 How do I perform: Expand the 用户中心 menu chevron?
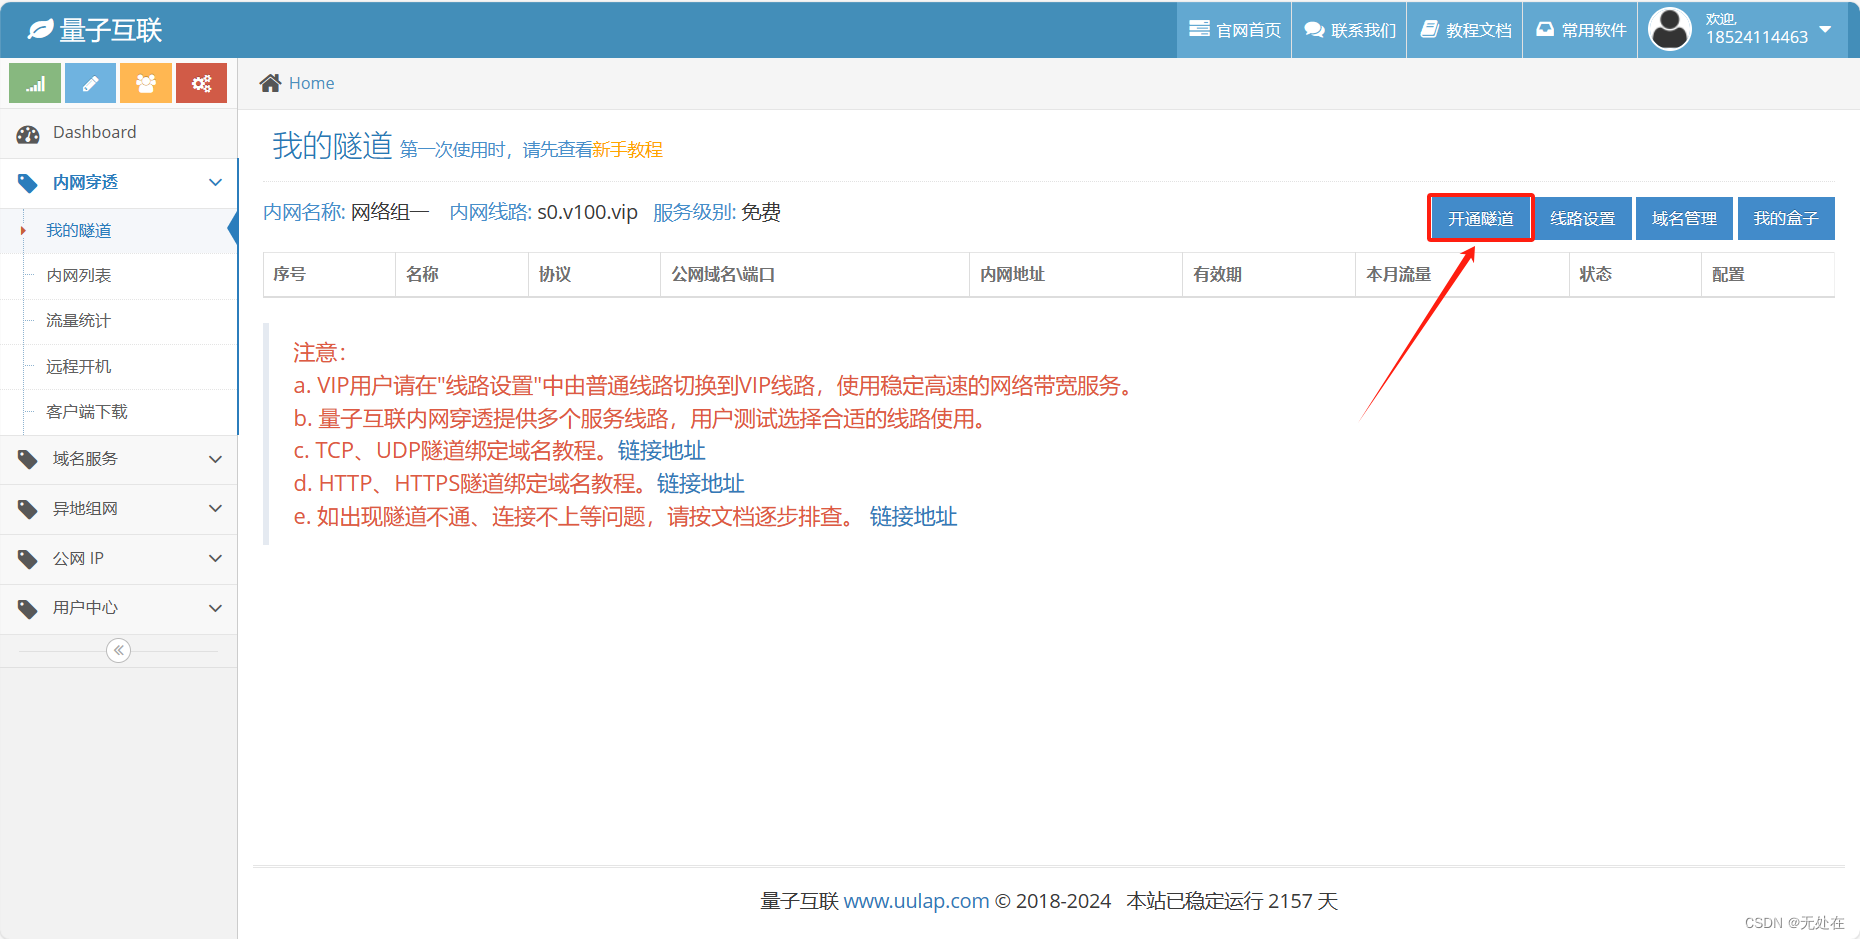[x=215, y=608]
